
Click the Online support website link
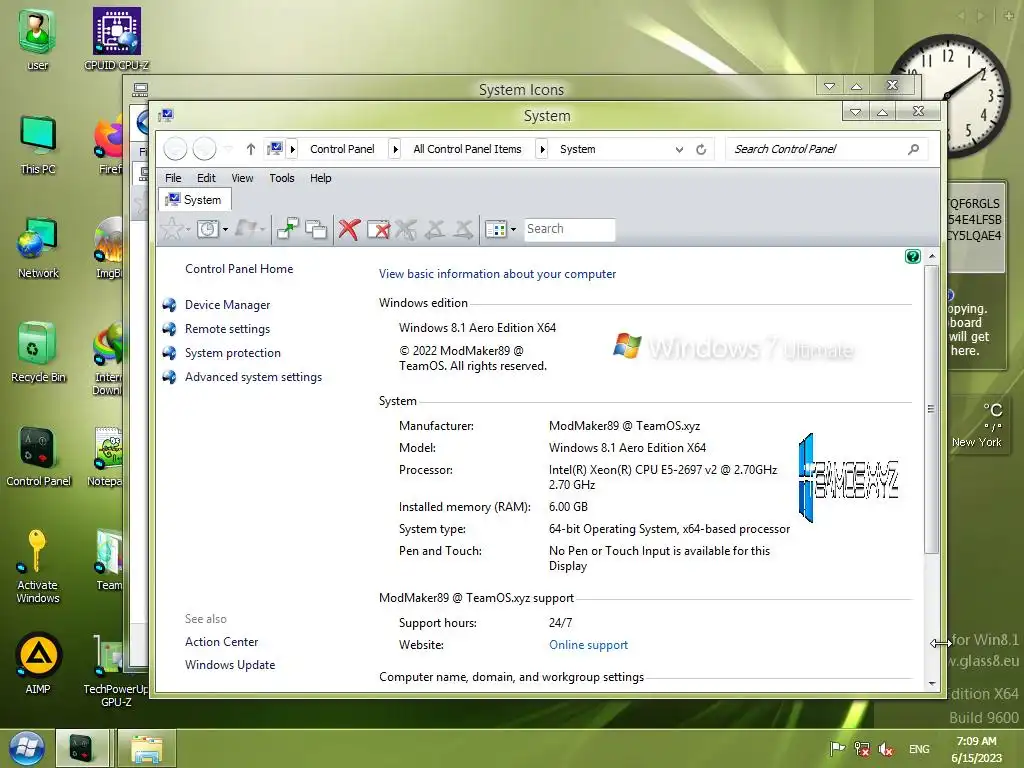coord(588,645)
